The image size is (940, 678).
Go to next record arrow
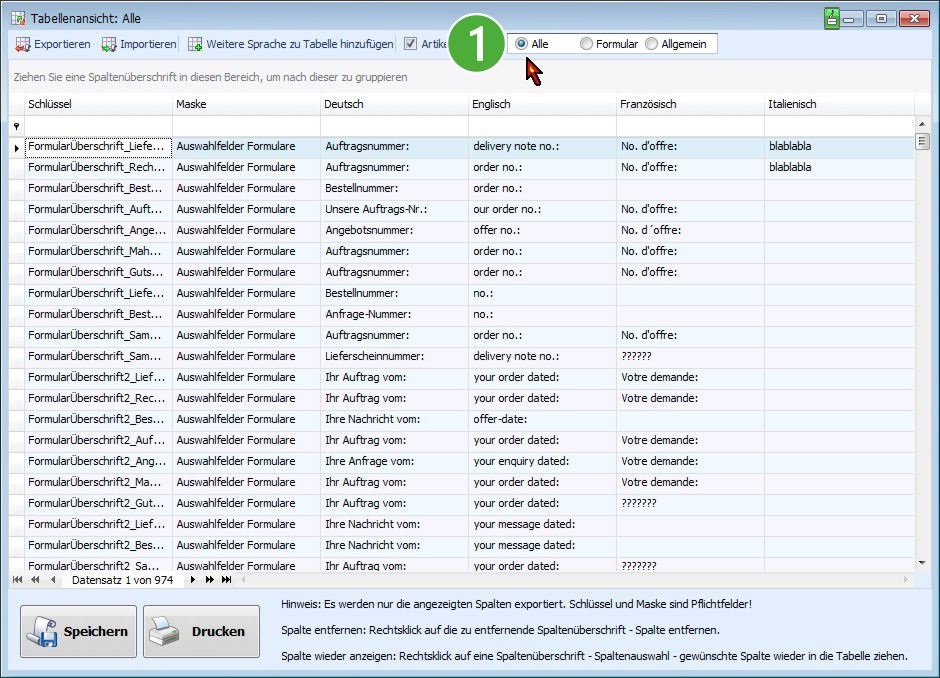(192, 580)
